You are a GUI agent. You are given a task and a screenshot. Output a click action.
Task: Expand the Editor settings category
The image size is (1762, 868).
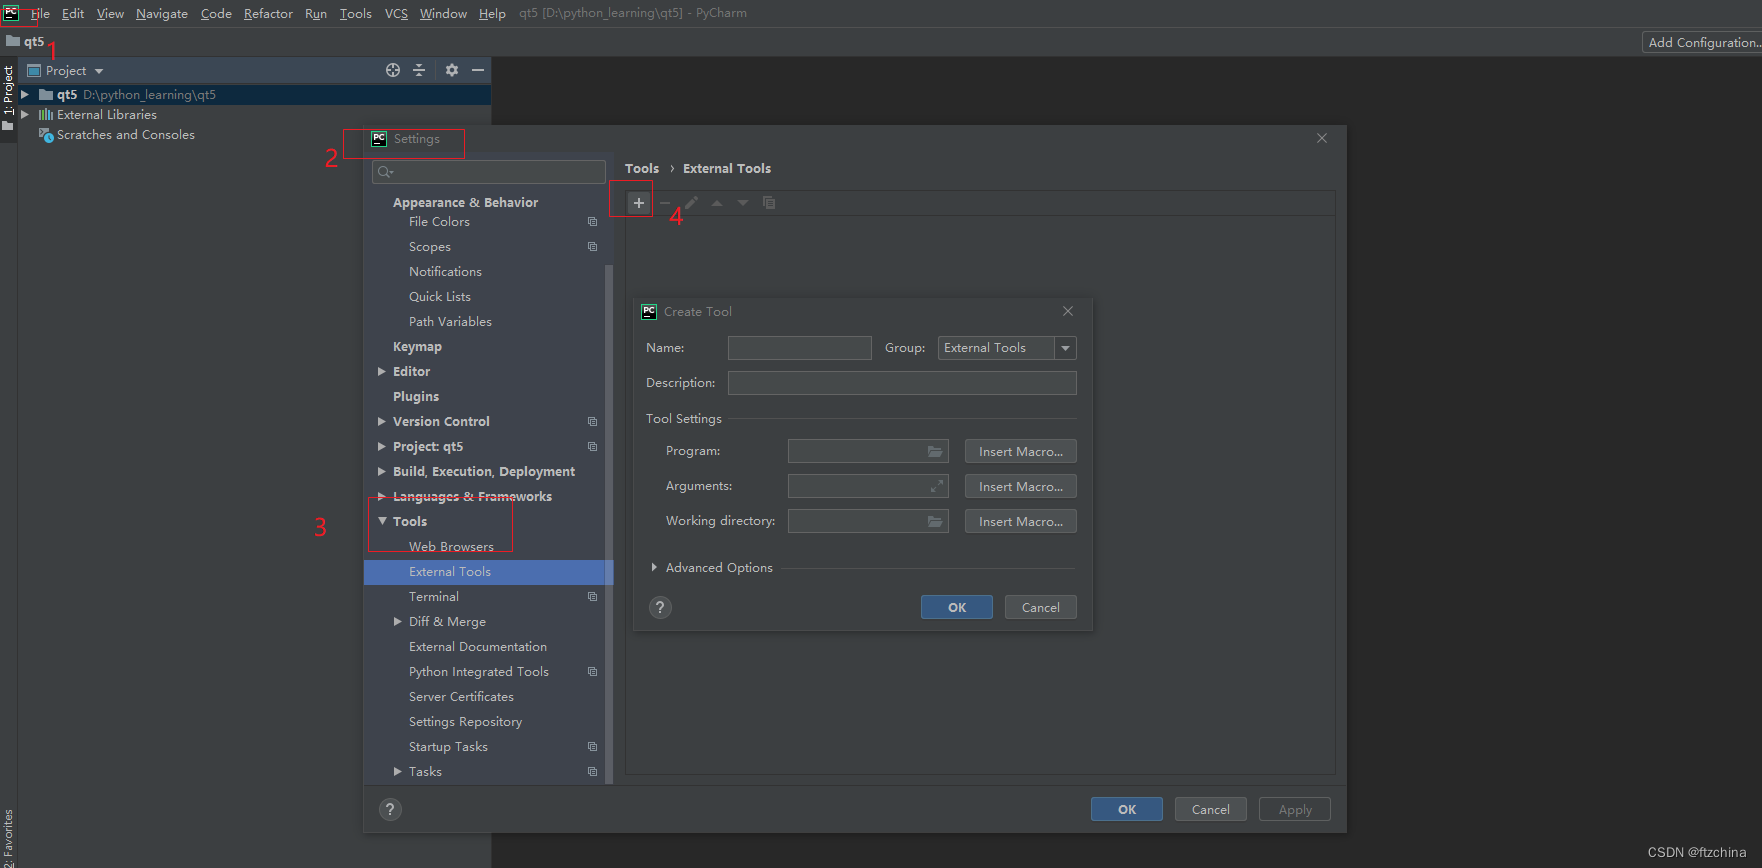[381, 371]
